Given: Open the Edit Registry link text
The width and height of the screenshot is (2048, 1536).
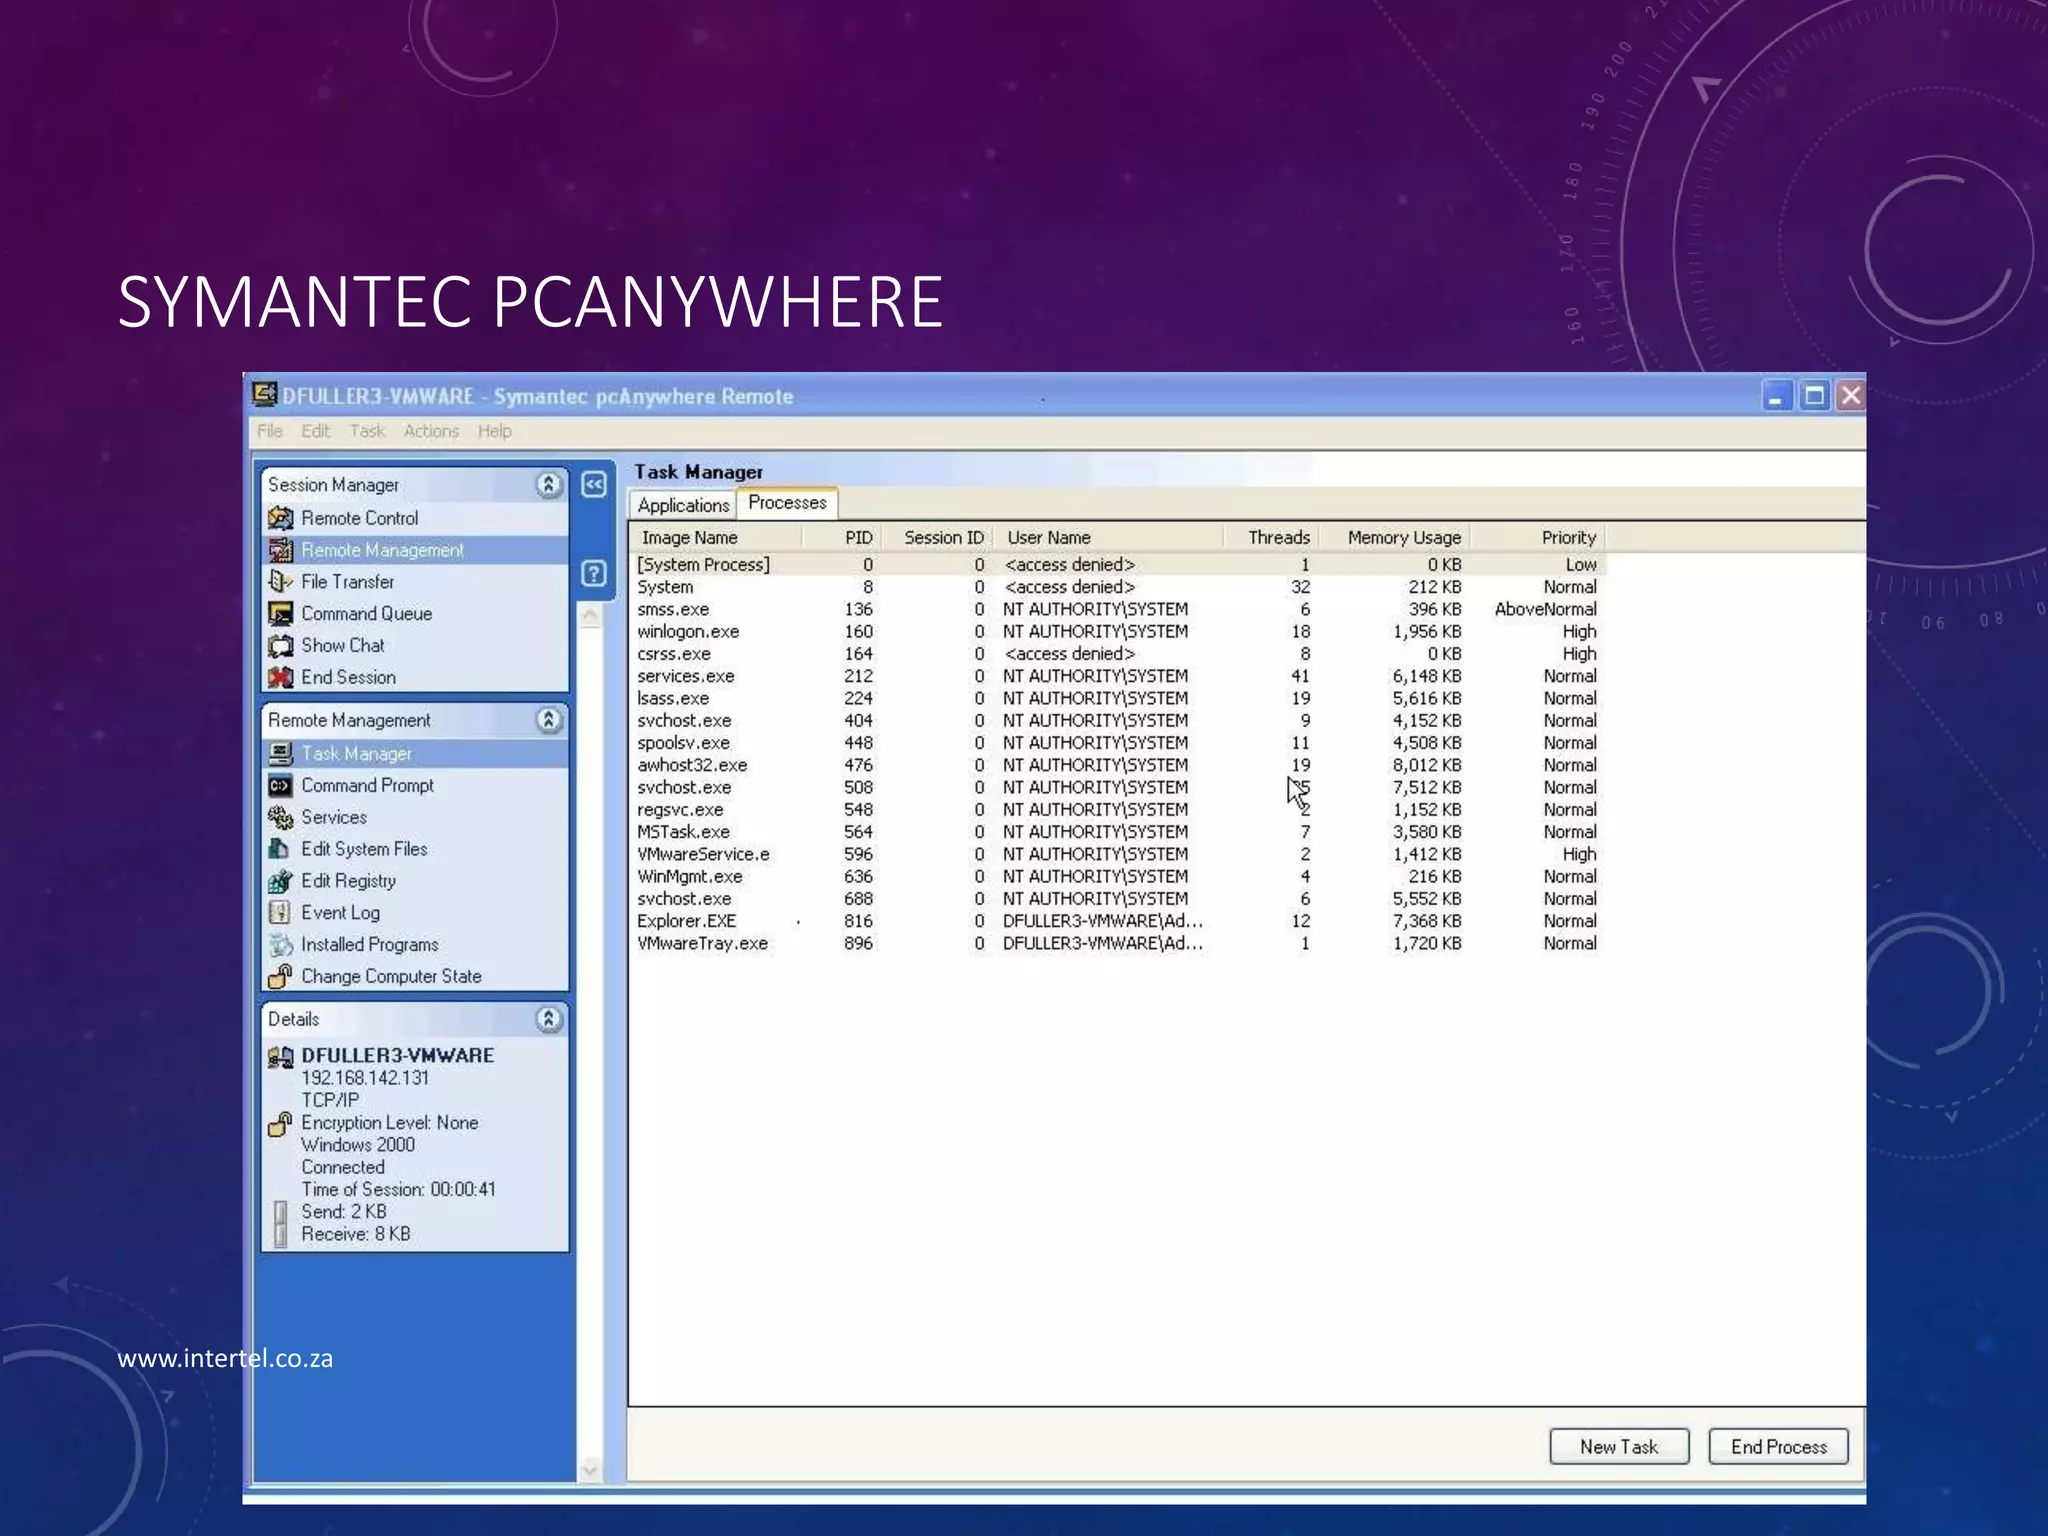Looking at the screenshot, I should point(349,881).
